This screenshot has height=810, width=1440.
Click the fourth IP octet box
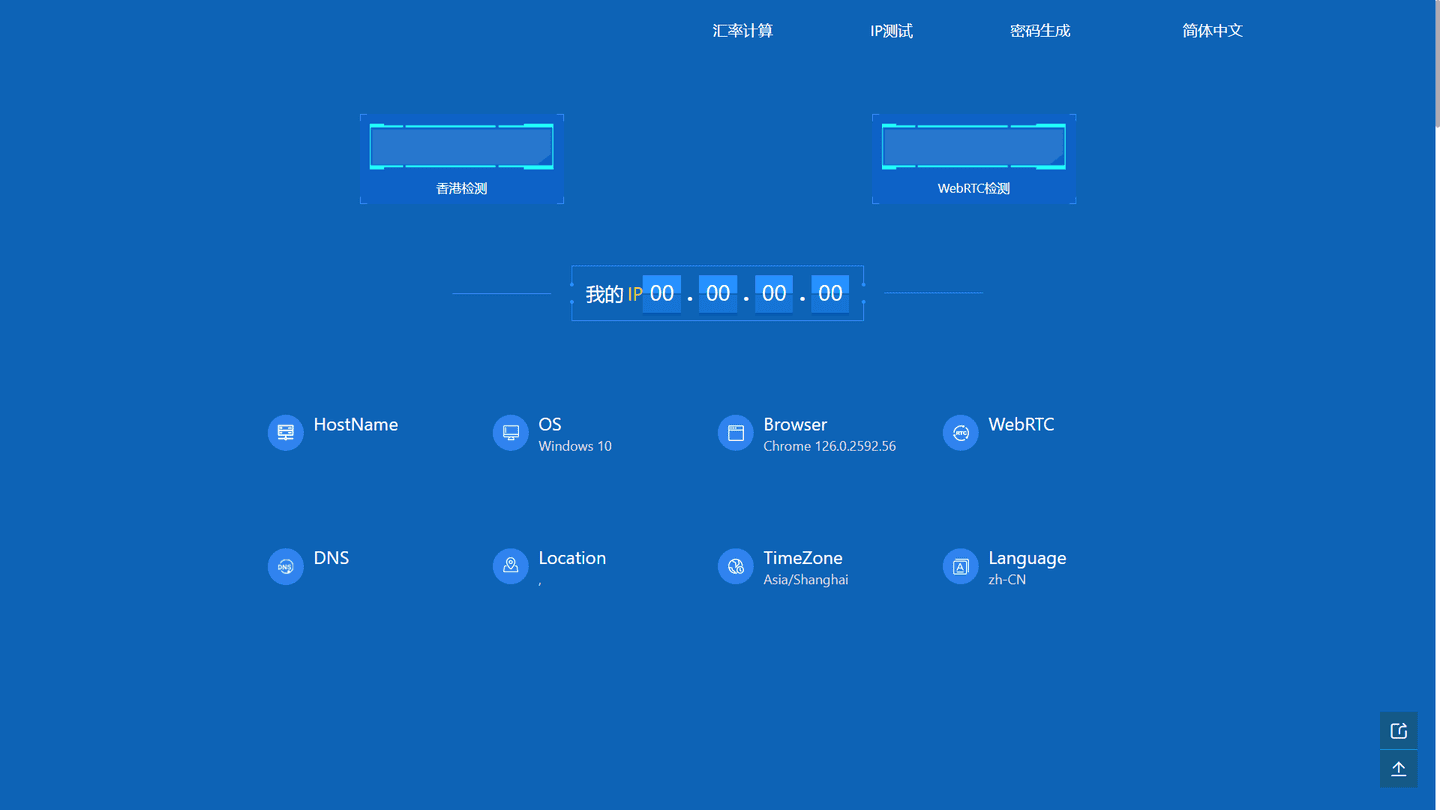click(x=830, y=293)
